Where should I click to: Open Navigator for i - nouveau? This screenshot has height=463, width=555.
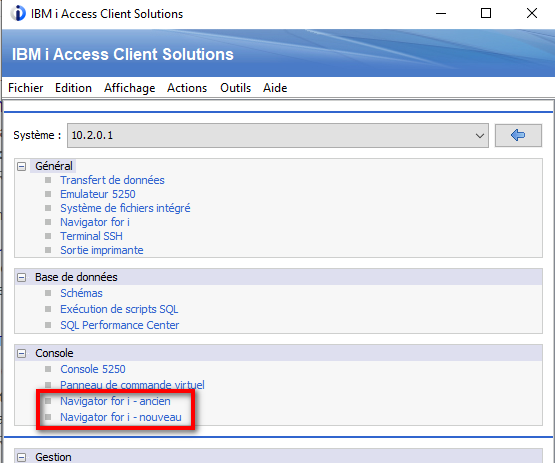coord(121,417)
